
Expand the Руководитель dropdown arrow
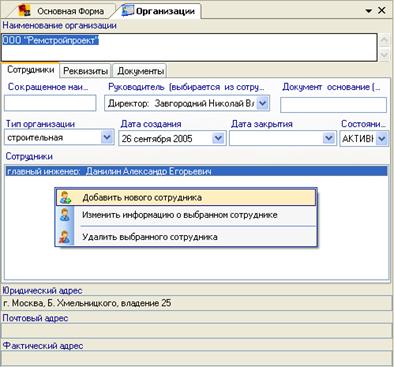pyautogui.click(x=263, y=103)
